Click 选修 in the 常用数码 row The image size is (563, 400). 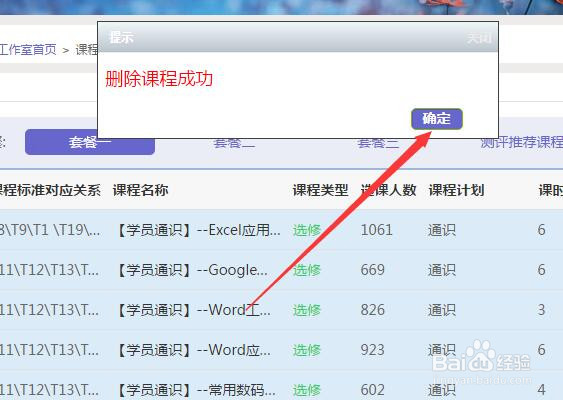[x=307, y=390]
